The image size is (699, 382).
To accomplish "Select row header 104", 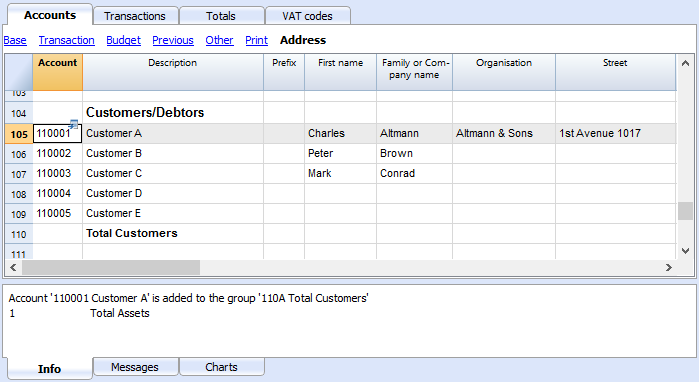I will (x=19, y=113).
